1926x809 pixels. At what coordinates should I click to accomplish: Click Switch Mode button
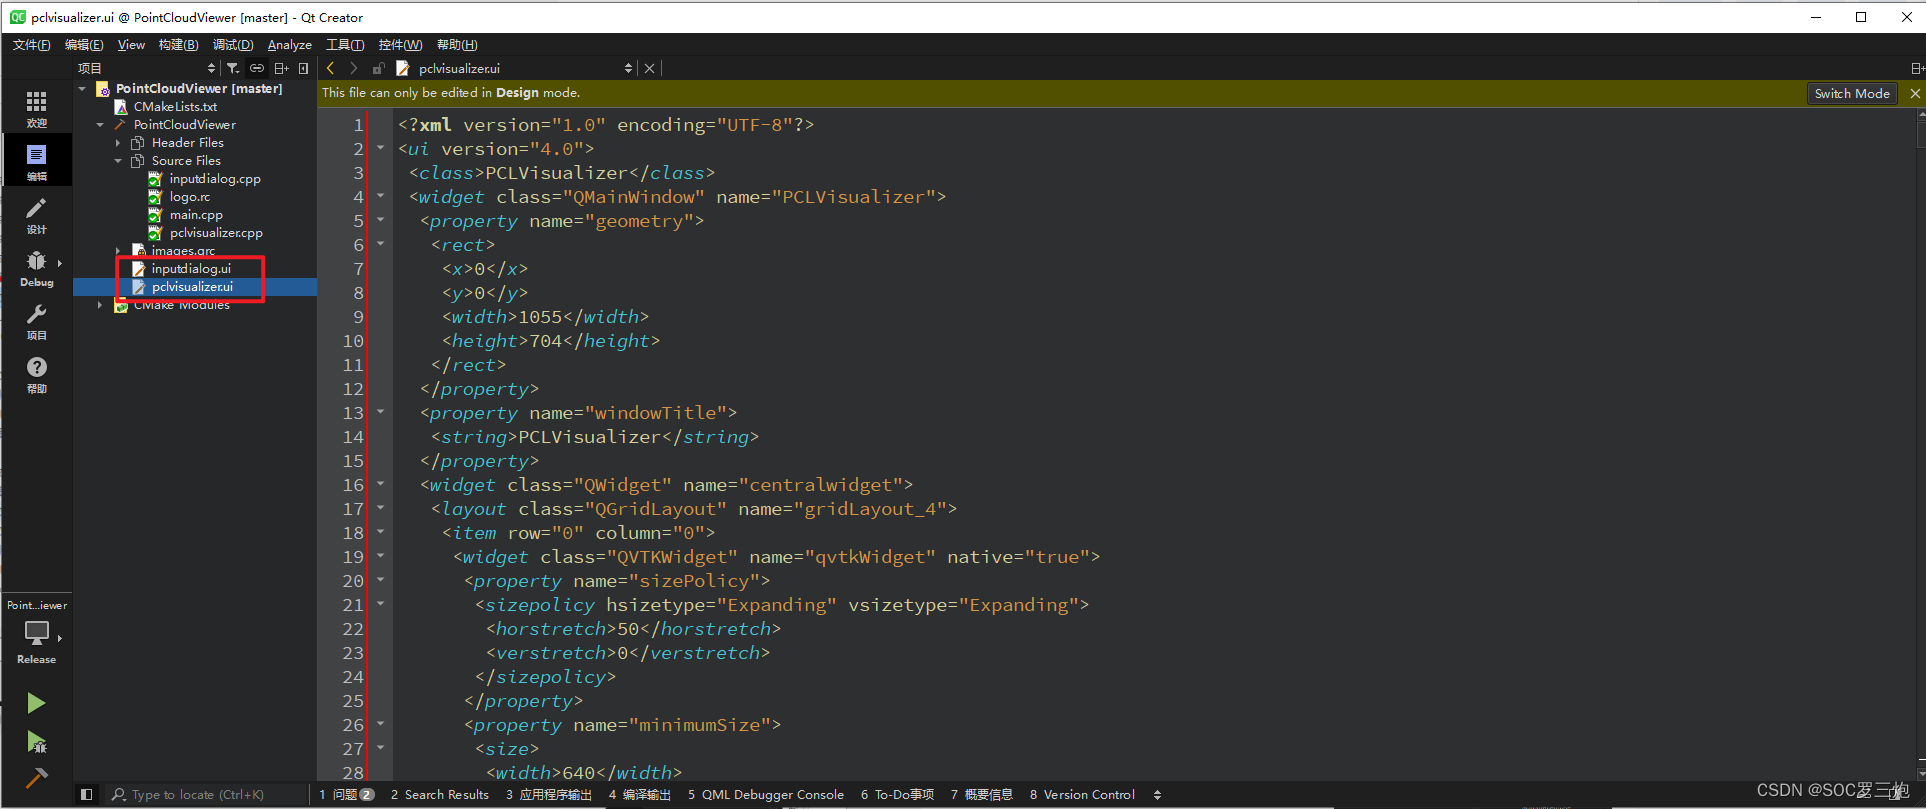coord(1852,93)
